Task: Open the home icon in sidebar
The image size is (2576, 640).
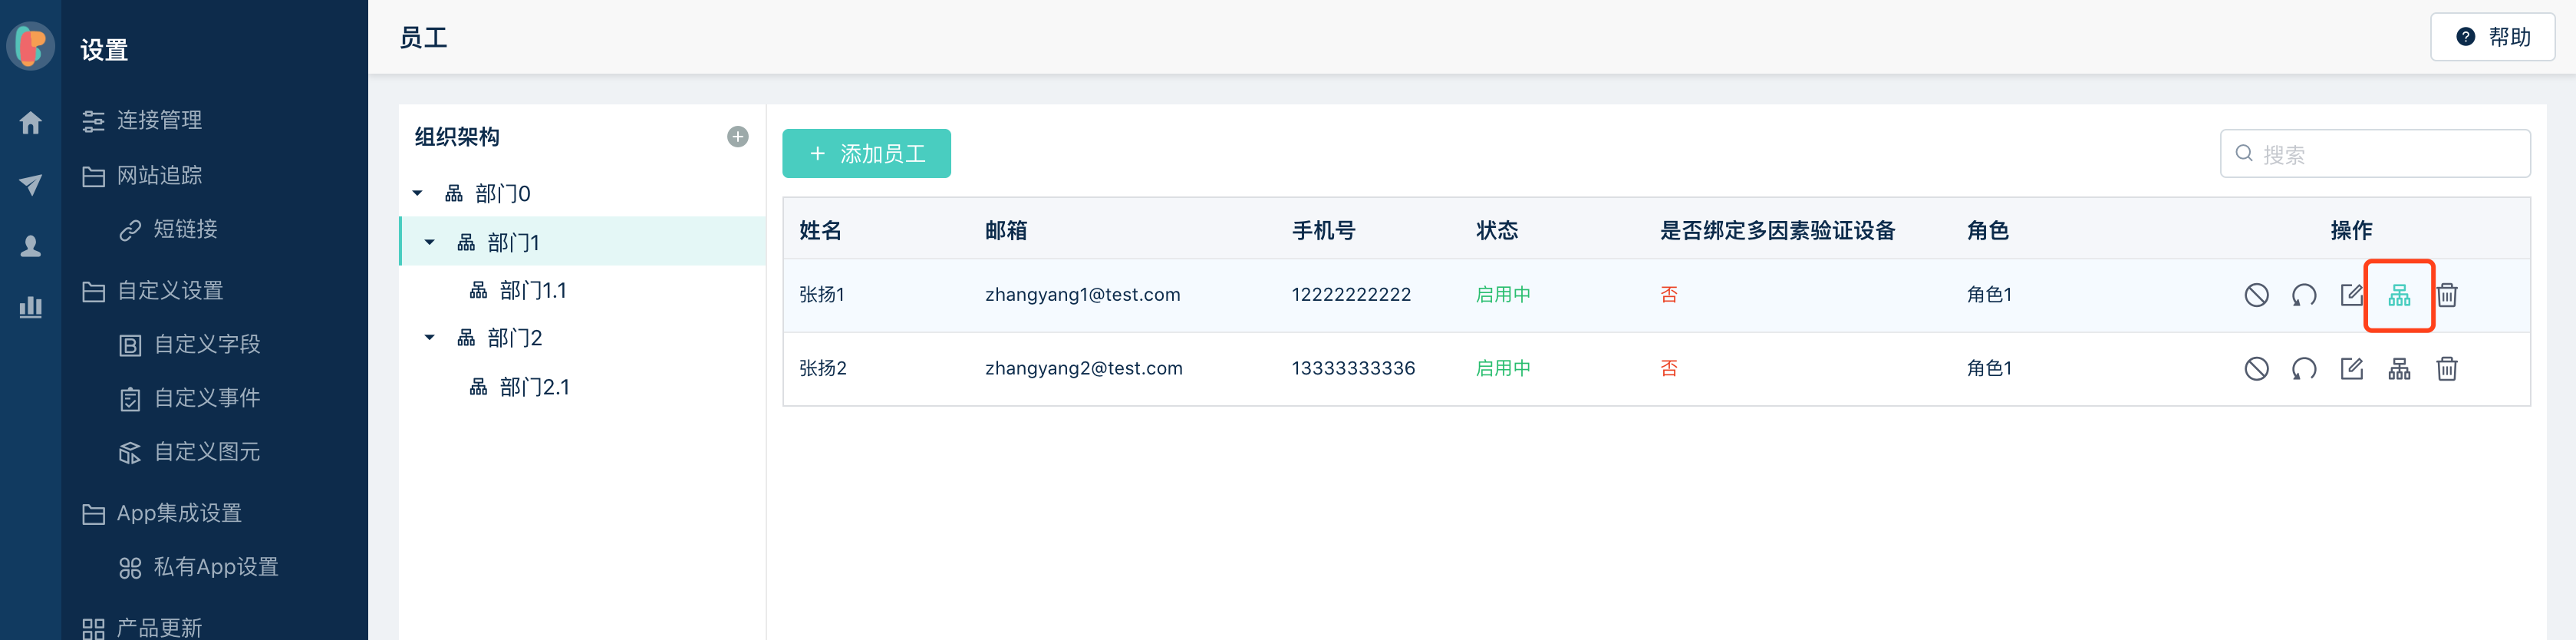Action: click(31, 122)
